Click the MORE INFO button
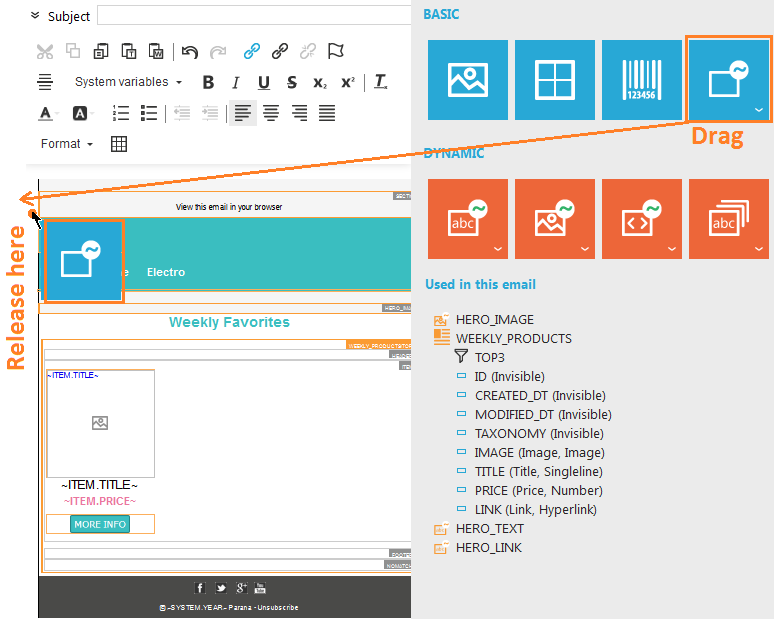This screenshot has height=619, width=775. click(100, 524)
